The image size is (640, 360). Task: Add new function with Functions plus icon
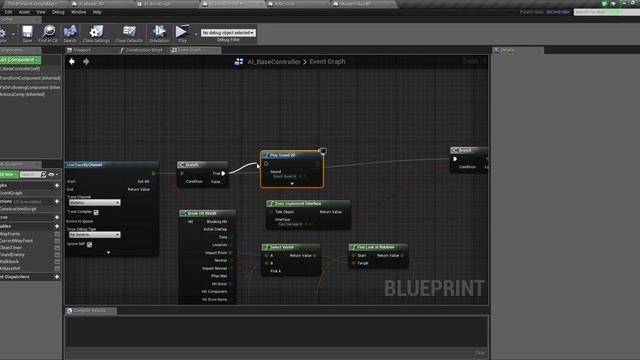click(x=57, y=201)
